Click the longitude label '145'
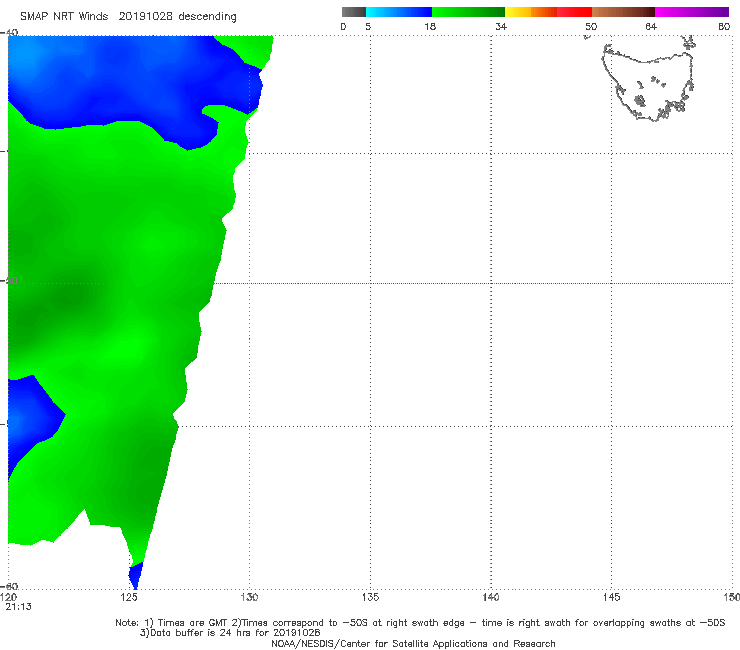This screenshot has height=650, width=740. pos(612,598)
